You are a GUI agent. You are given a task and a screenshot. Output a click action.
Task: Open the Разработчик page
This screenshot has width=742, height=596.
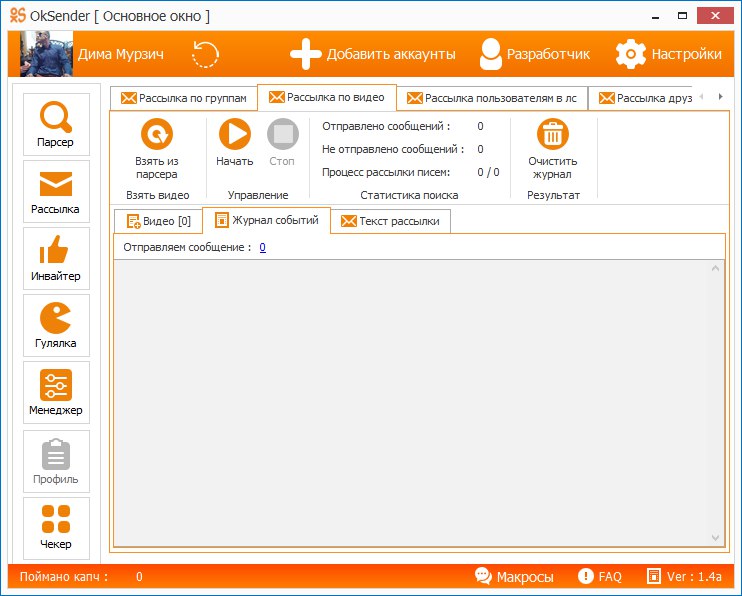[534, 54]
